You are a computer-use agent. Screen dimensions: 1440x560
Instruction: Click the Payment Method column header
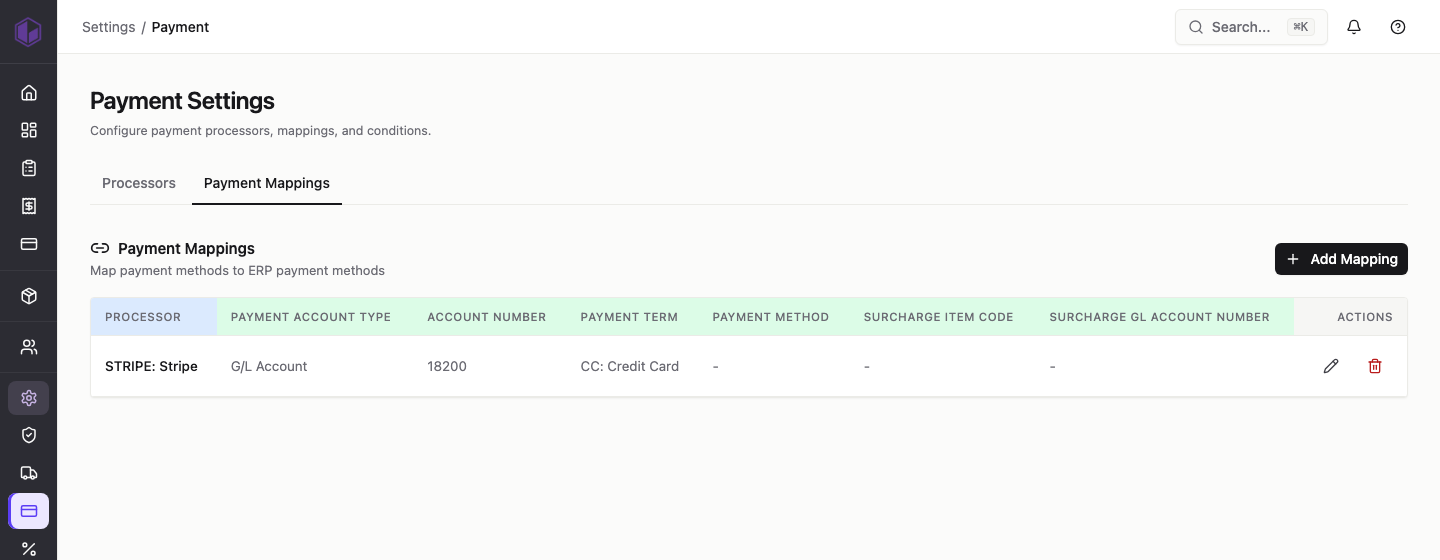click(771, 317)
